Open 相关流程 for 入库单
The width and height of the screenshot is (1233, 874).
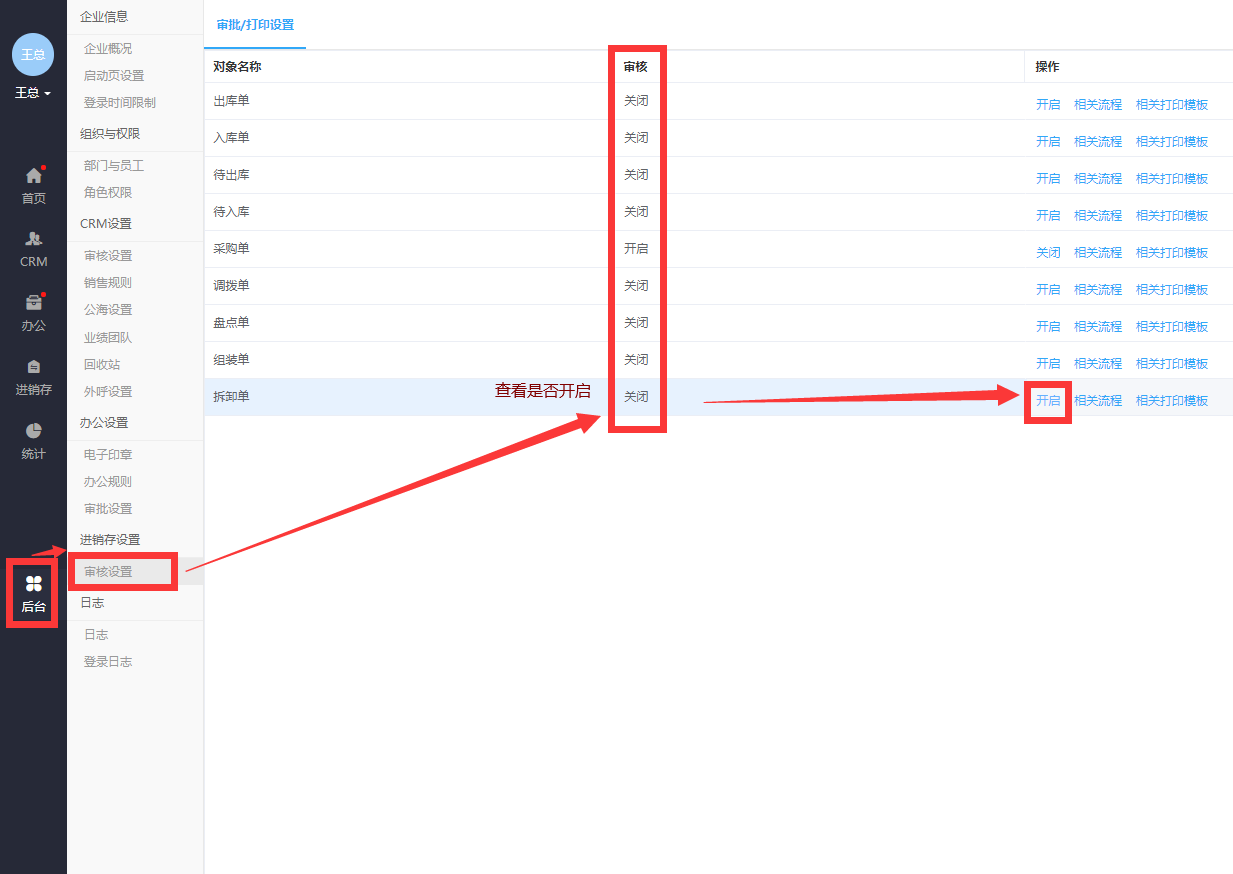pyautogui.click(x=1098, y=141)
